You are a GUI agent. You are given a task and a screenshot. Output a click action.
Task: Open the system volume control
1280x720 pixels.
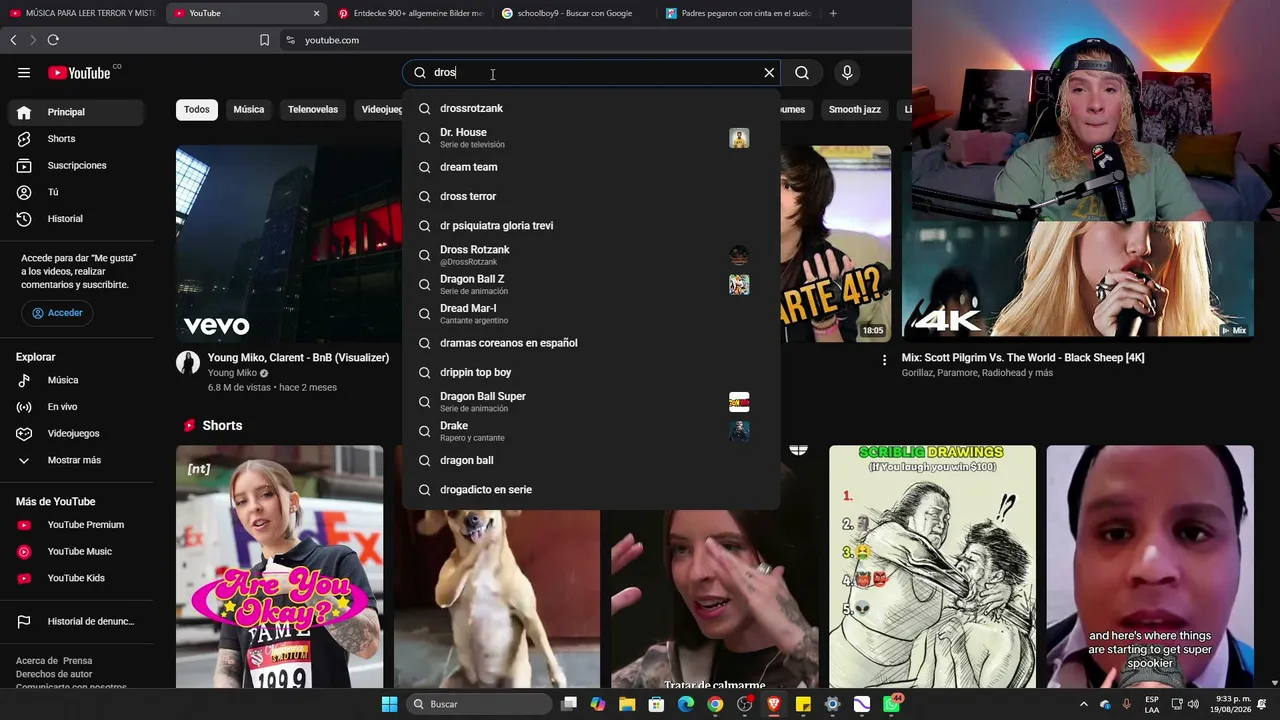point(1193,704)
